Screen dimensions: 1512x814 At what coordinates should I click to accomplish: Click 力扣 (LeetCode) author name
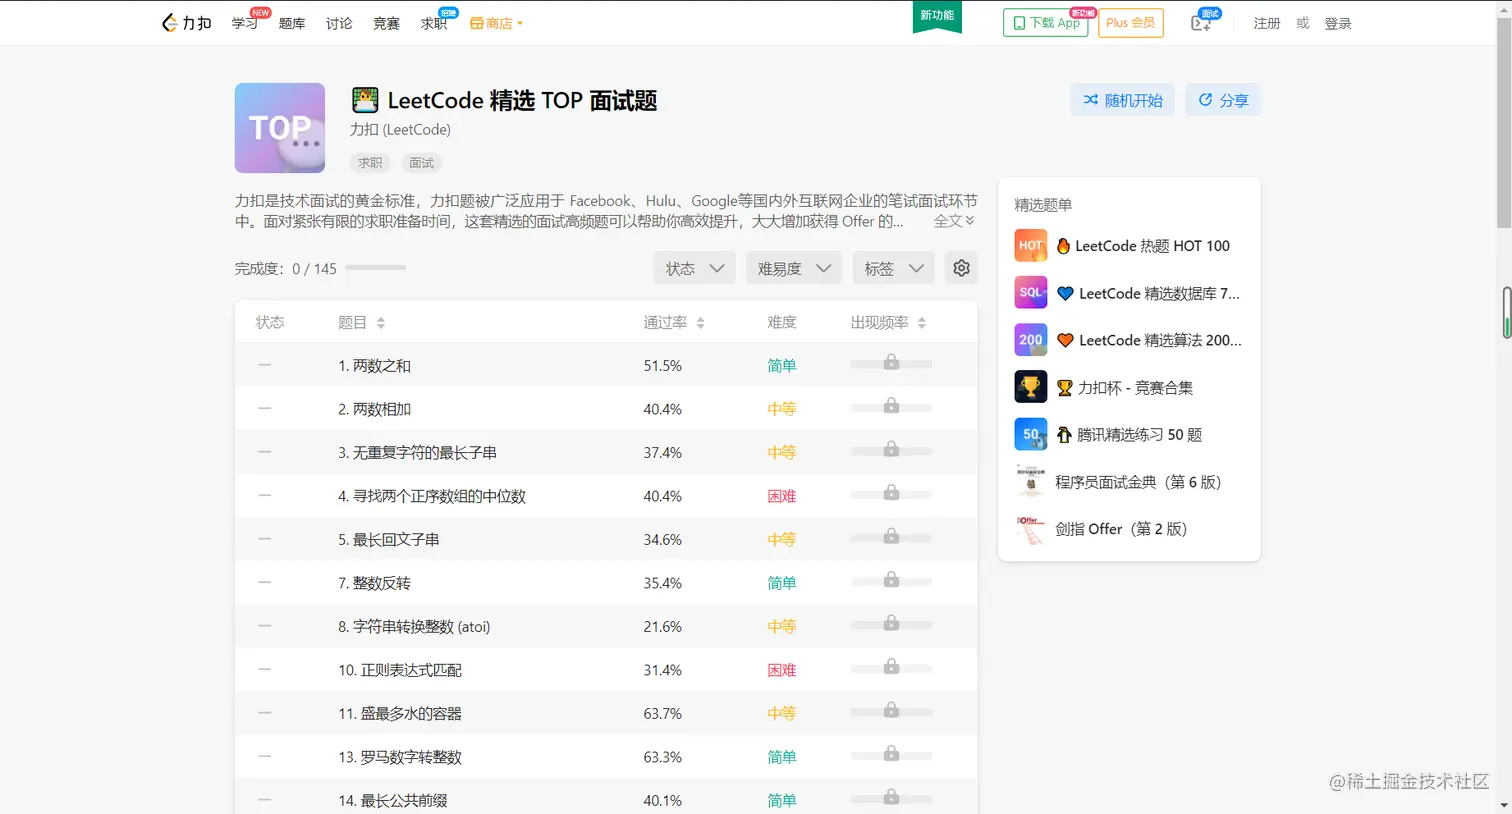(400, 129)
